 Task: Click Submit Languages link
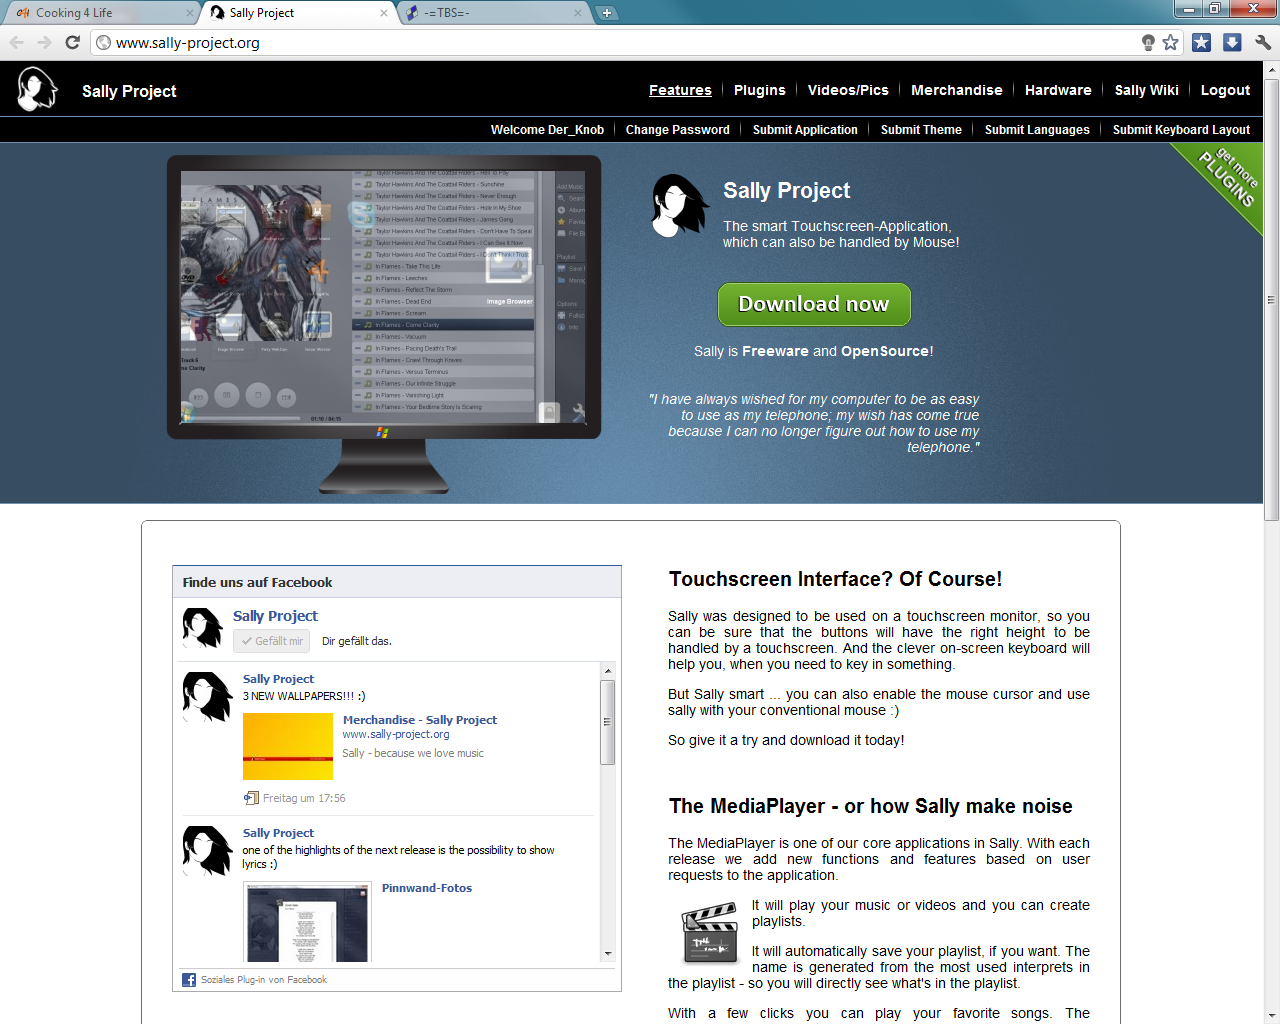click(1037, 130)
